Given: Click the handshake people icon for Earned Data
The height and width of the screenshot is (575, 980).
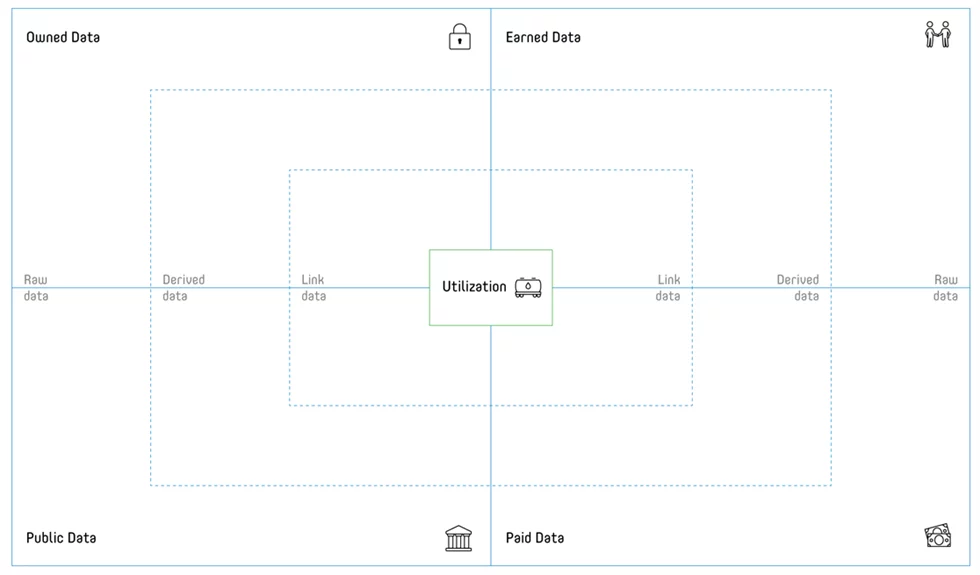Looking at the screenshot, I should (x=938, y=34).
